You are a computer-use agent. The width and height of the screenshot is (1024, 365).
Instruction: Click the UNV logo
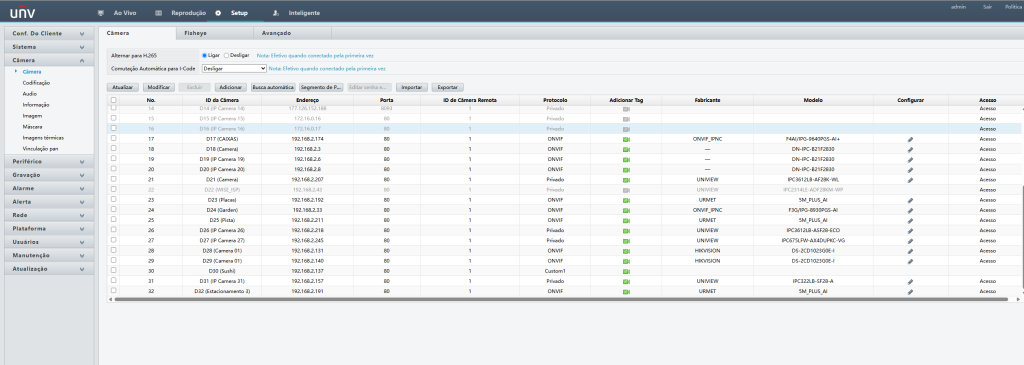tap(22, 12)
